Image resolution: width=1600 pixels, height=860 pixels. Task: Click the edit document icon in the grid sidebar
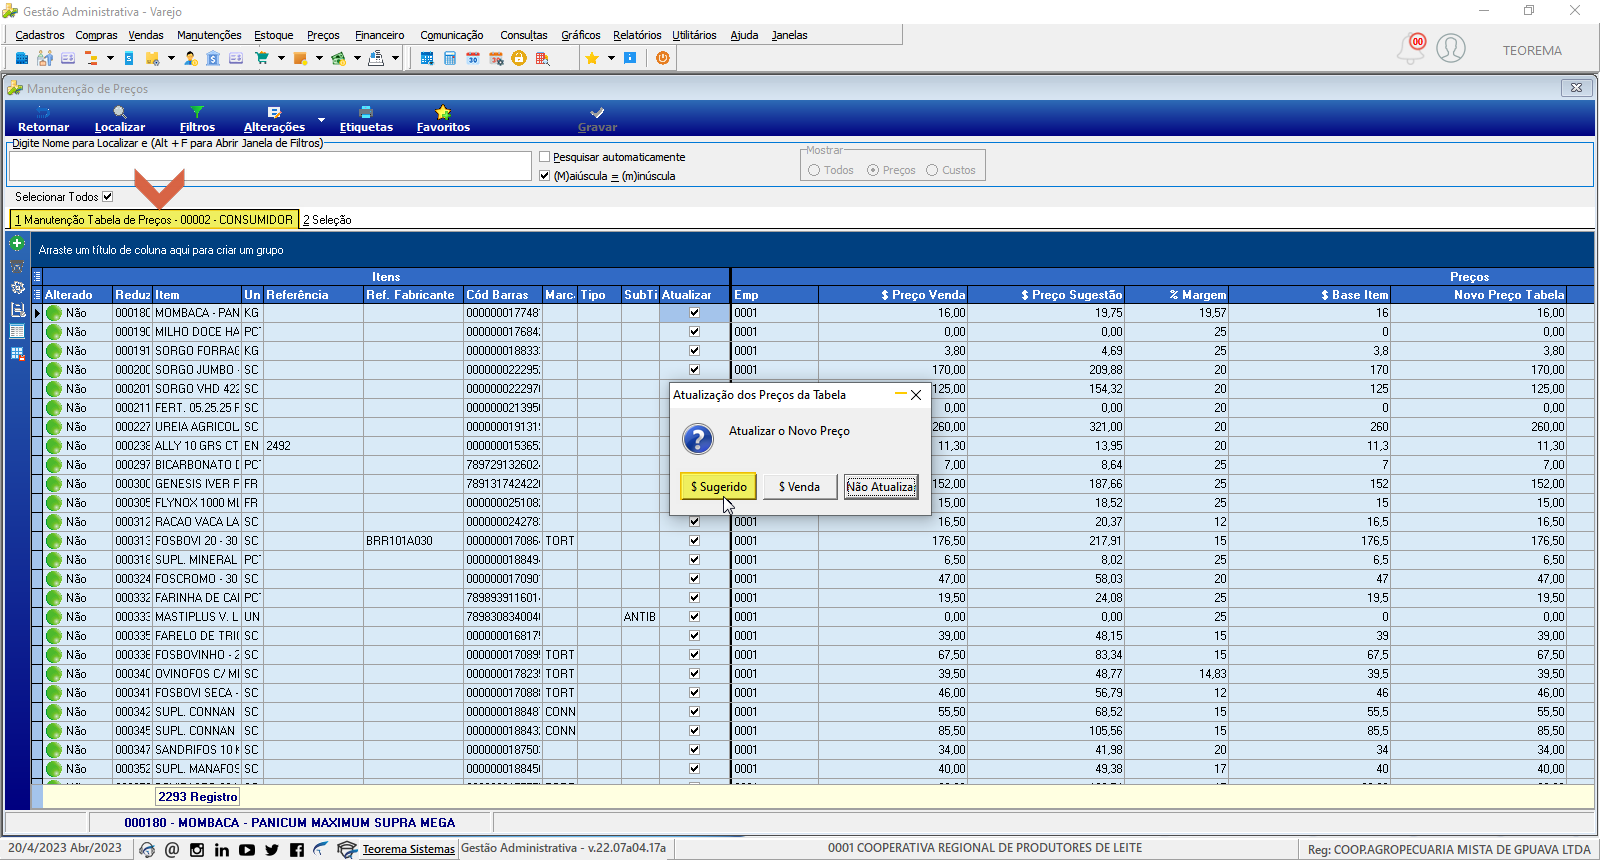(17, 310)
